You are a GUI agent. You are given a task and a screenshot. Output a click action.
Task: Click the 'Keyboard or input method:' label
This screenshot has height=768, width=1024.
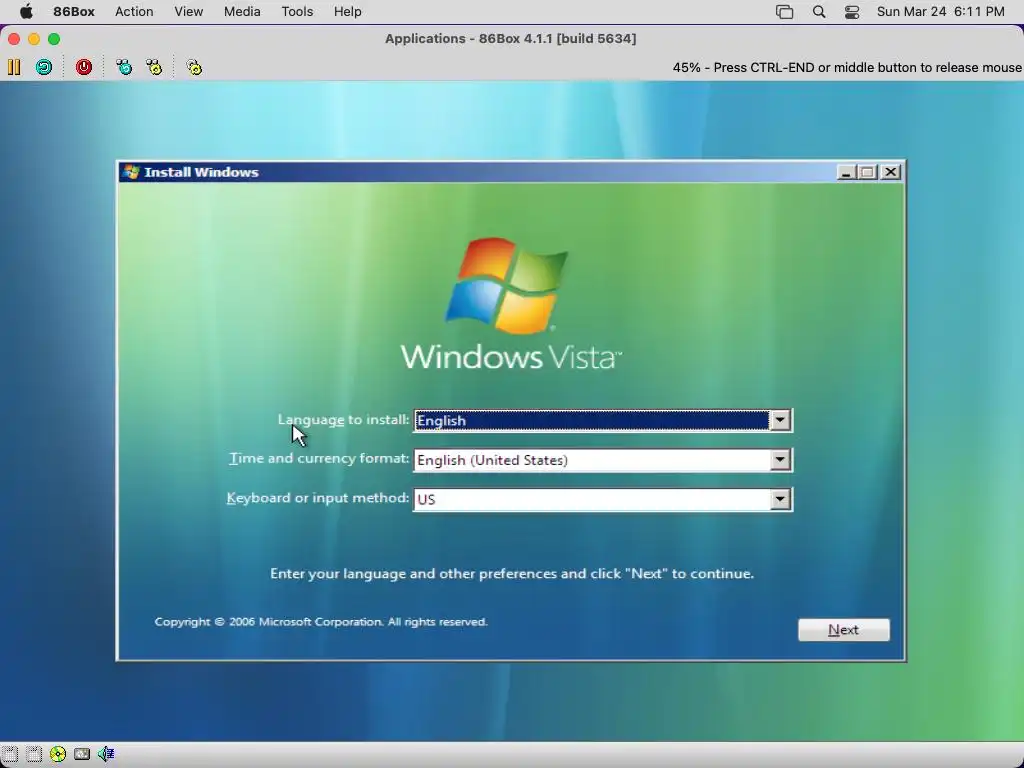coord(318,498)
